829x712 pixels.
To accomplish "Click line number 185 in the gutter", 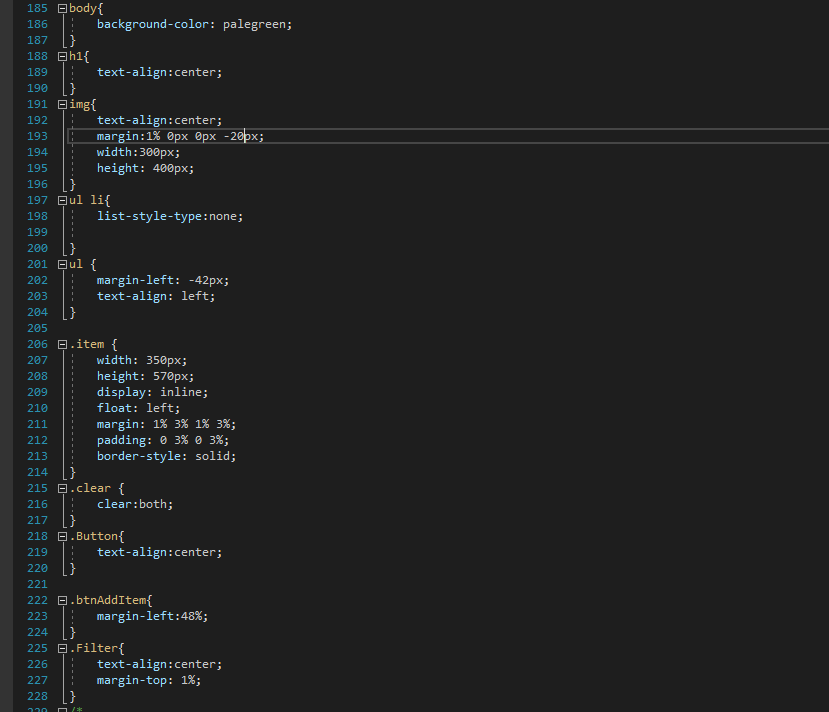I will pos(38,8).
